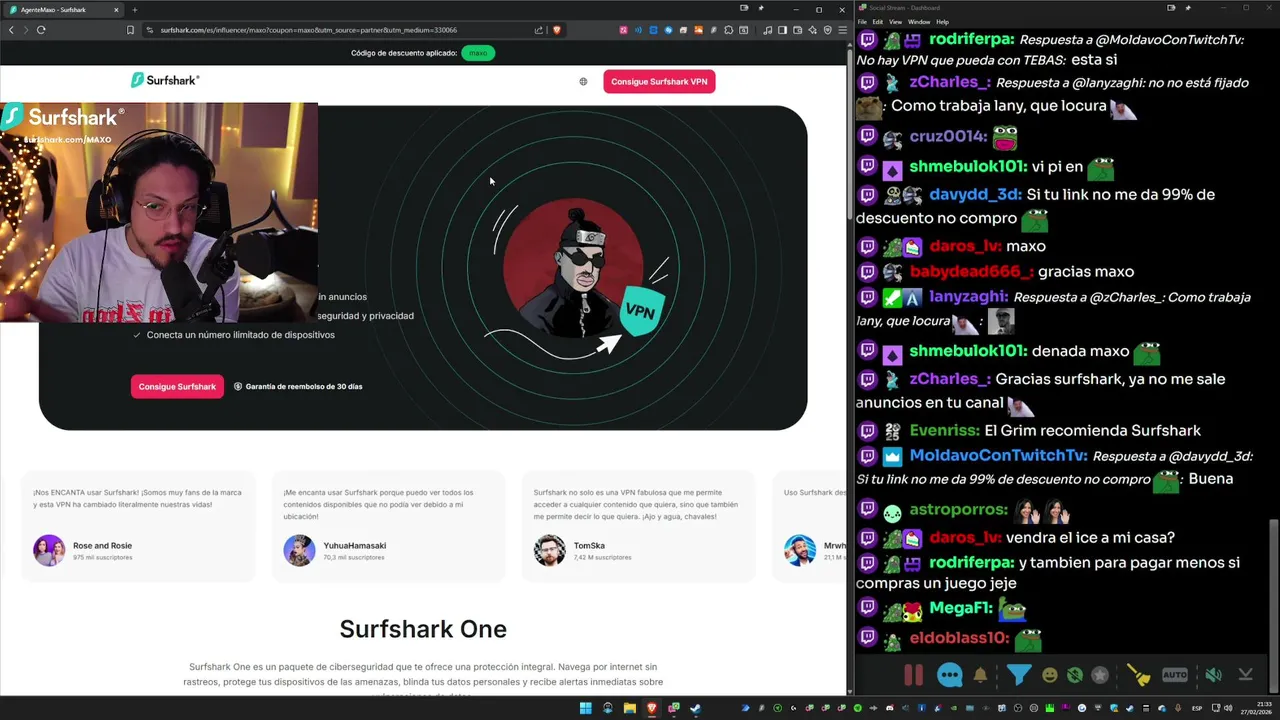This screenshot has height=720, width=1280.
Task: Open the taskbar volume speaker icon
Action: pyautogui.click(x=1228, y=708)
